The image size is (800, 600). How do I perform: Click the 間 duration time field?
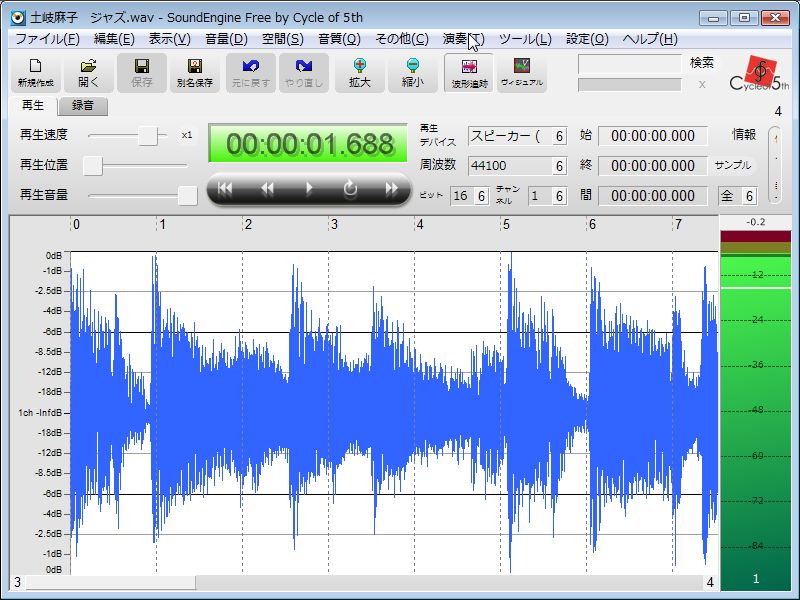[653, 196]
